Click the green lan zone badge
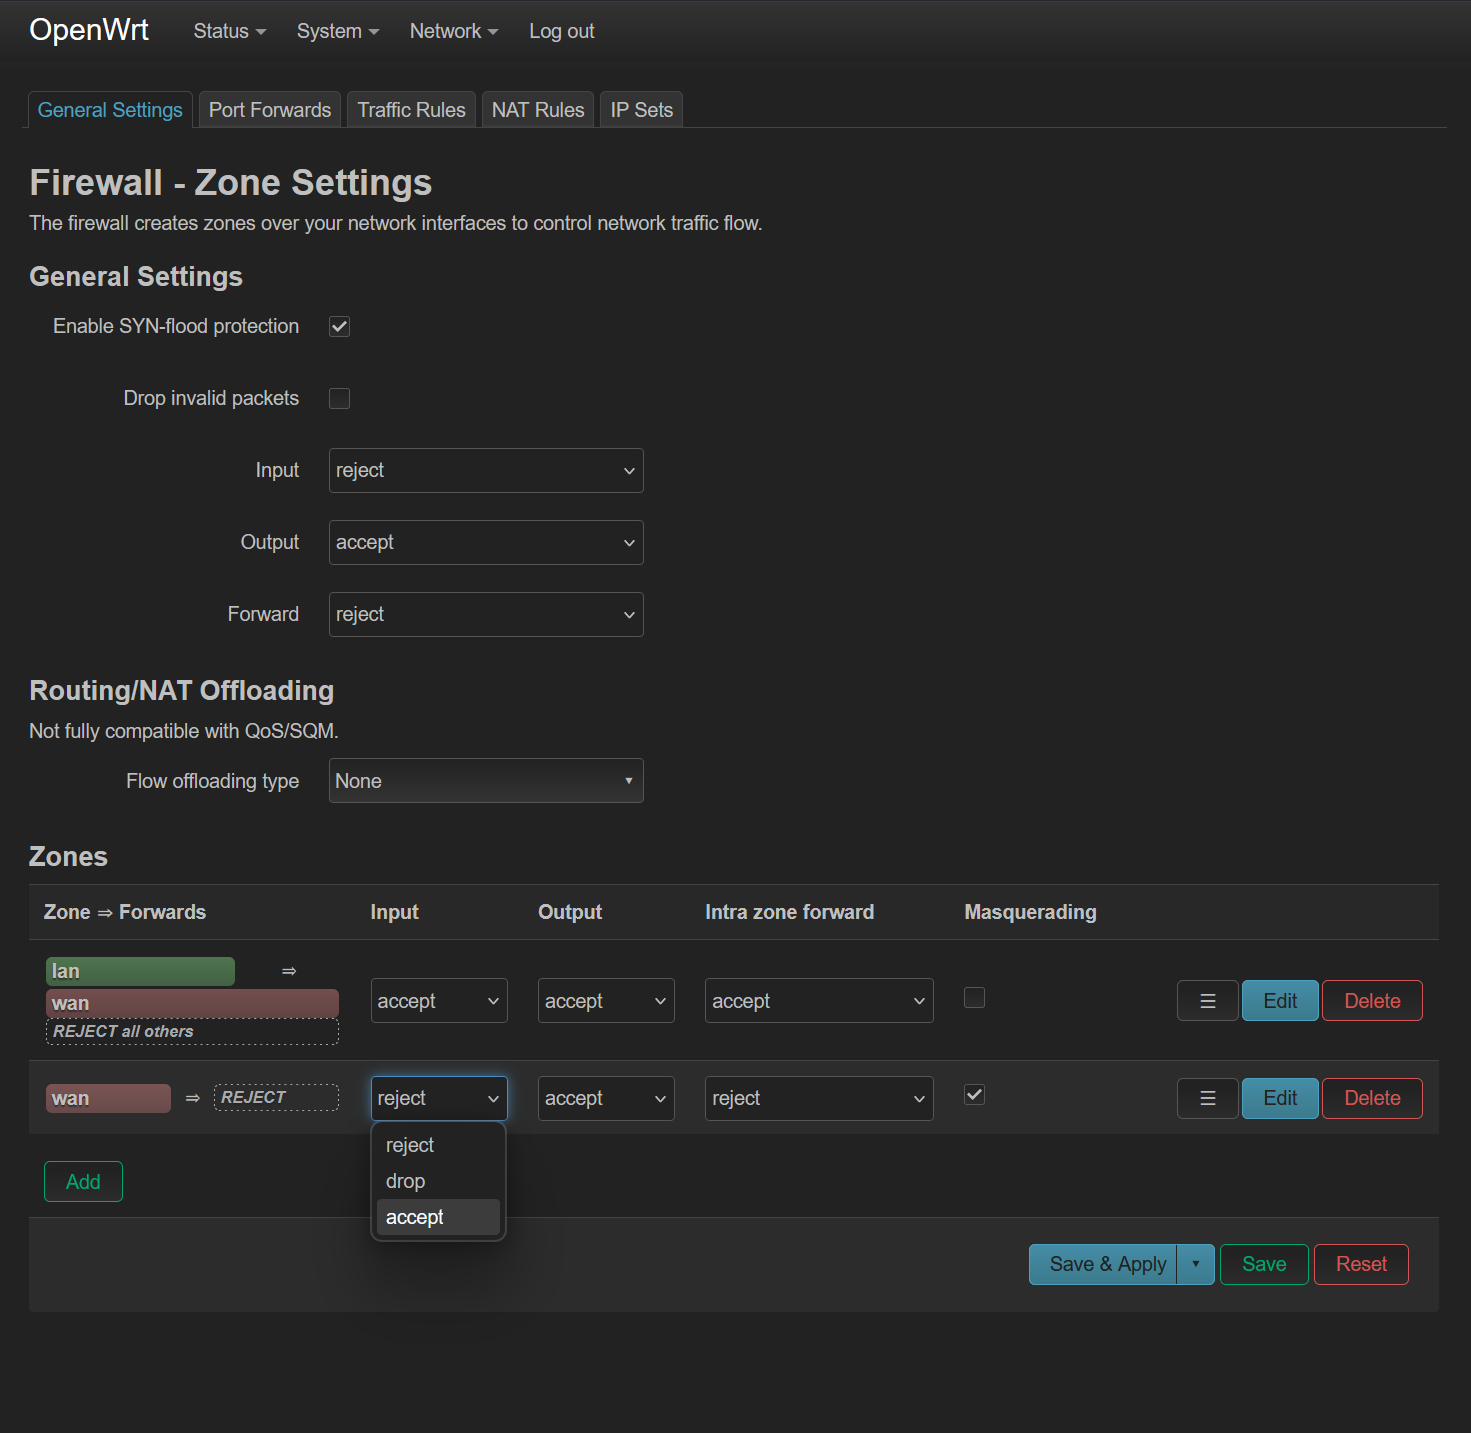 pyautogui.click(x=140, y=971)
